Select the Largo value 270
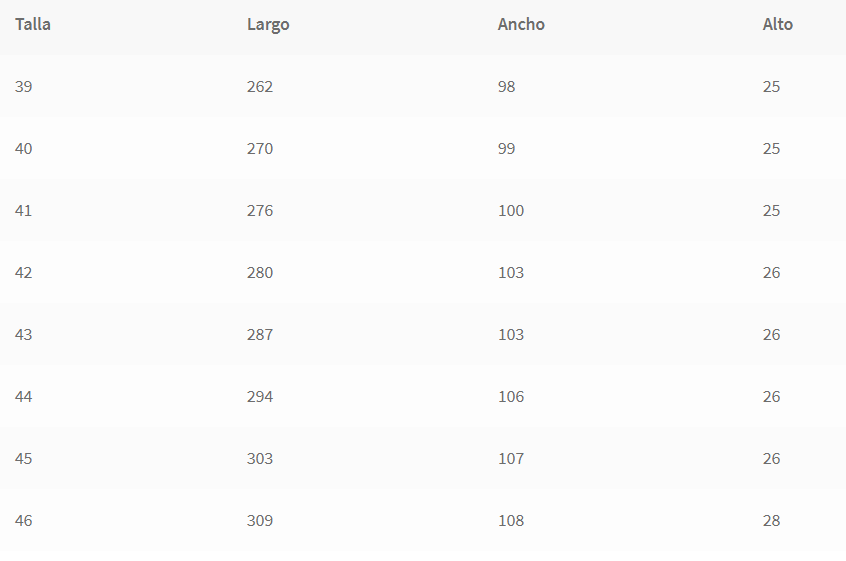This screenshot has width=846, height=561. 260,149
